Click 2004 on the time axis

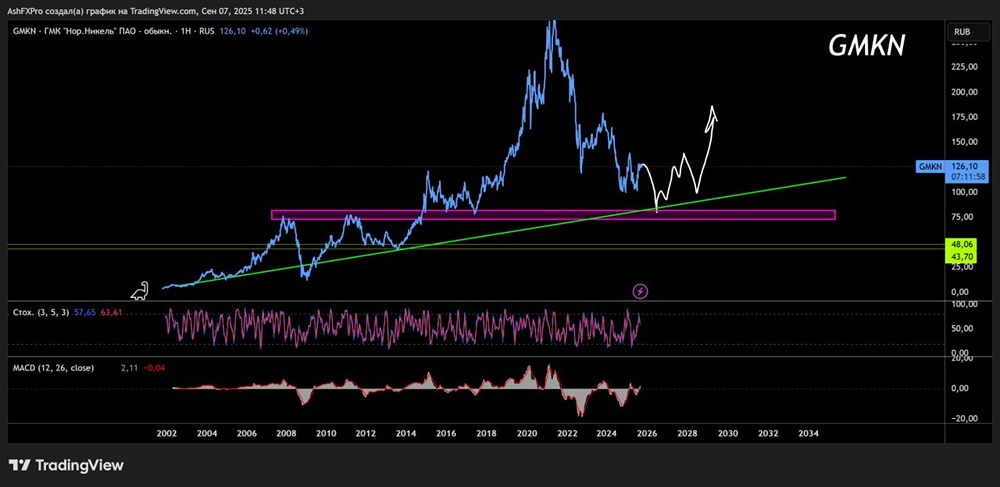click(207, 433)
